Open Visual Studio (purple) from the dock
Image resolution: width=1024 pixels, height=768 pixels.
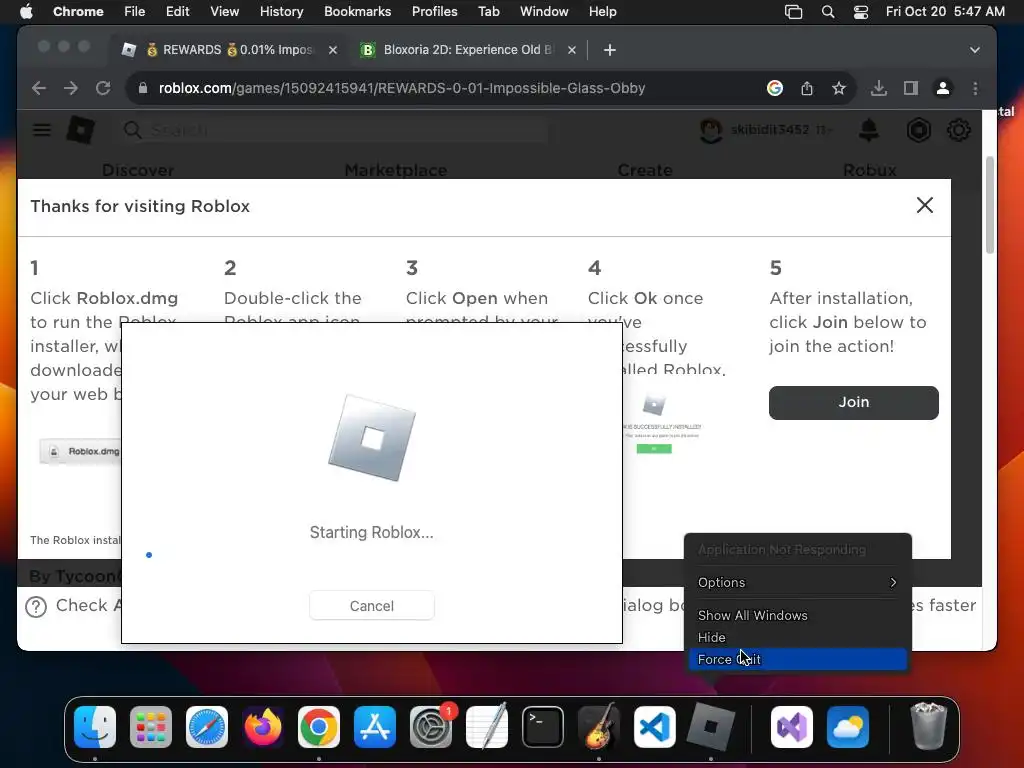[x=792, y=727]
